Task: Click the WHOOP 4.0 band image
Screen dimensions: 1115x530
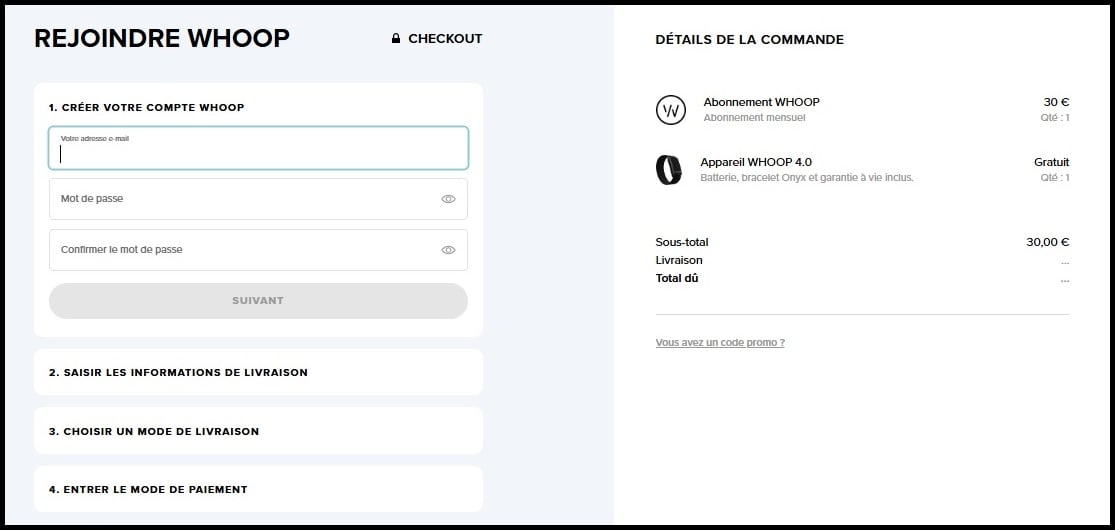Action: click(669, 169)
